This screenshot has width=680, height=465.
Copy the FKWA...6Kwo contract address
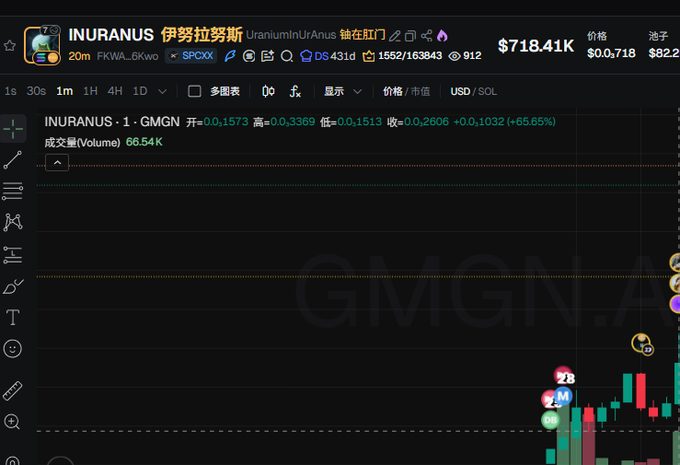[x=128, y=56]
